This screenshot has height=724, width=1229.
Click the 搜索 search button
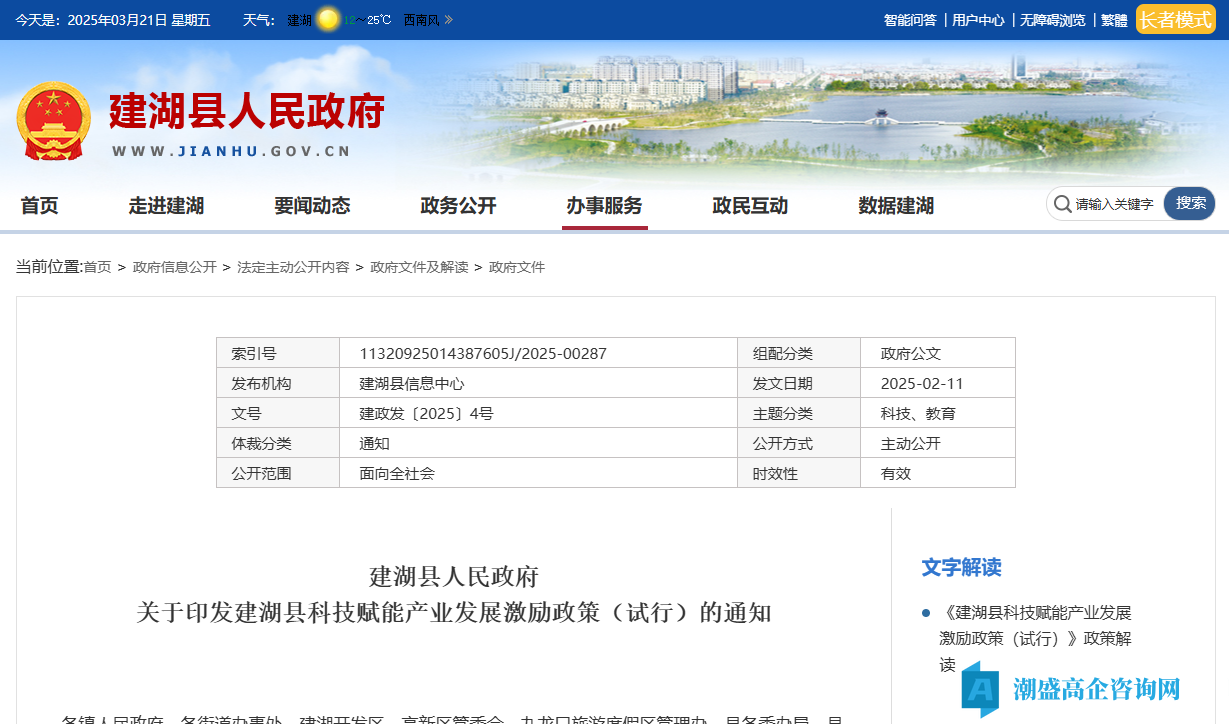(1190, 204)
